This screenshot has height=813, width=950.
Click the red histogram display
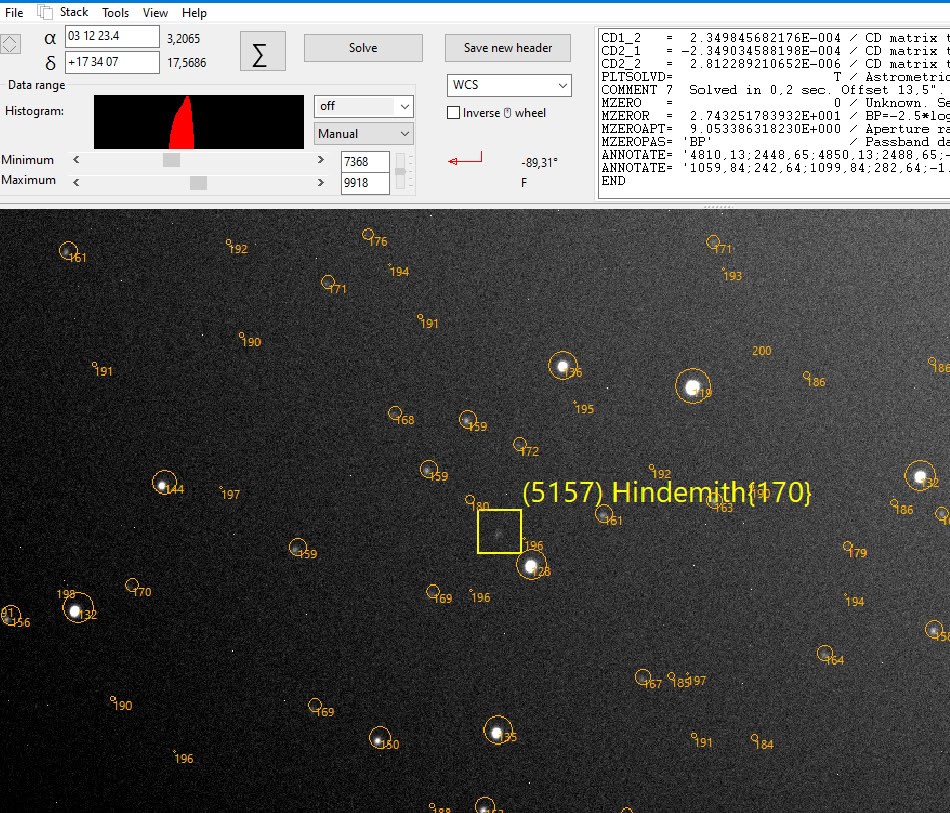(x=199, y=122)
